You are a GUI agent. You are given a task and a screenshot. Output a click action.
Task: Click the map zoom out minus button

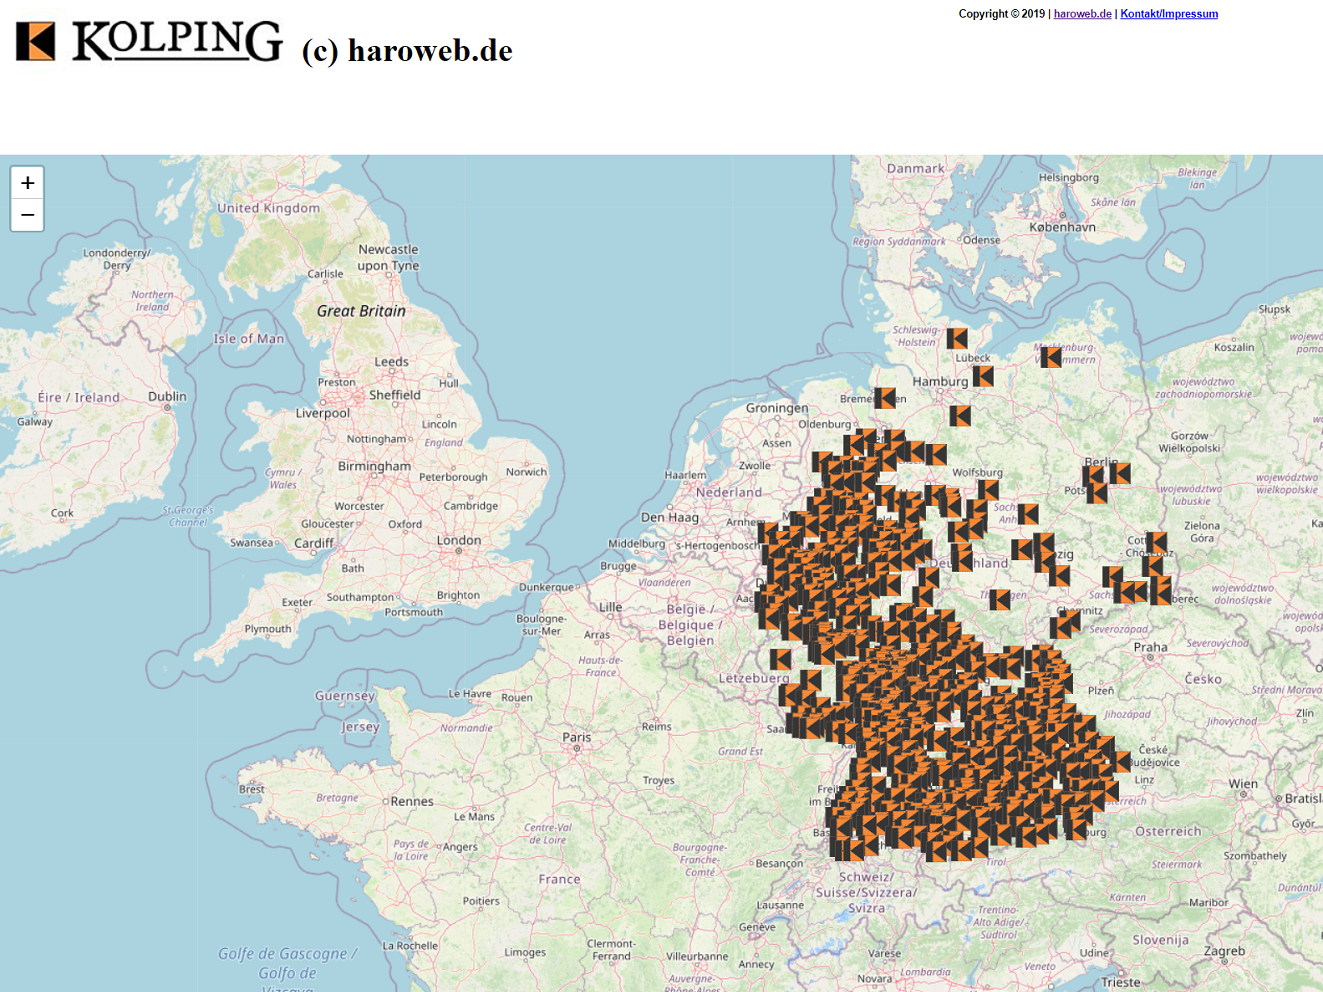coord(27,215)
